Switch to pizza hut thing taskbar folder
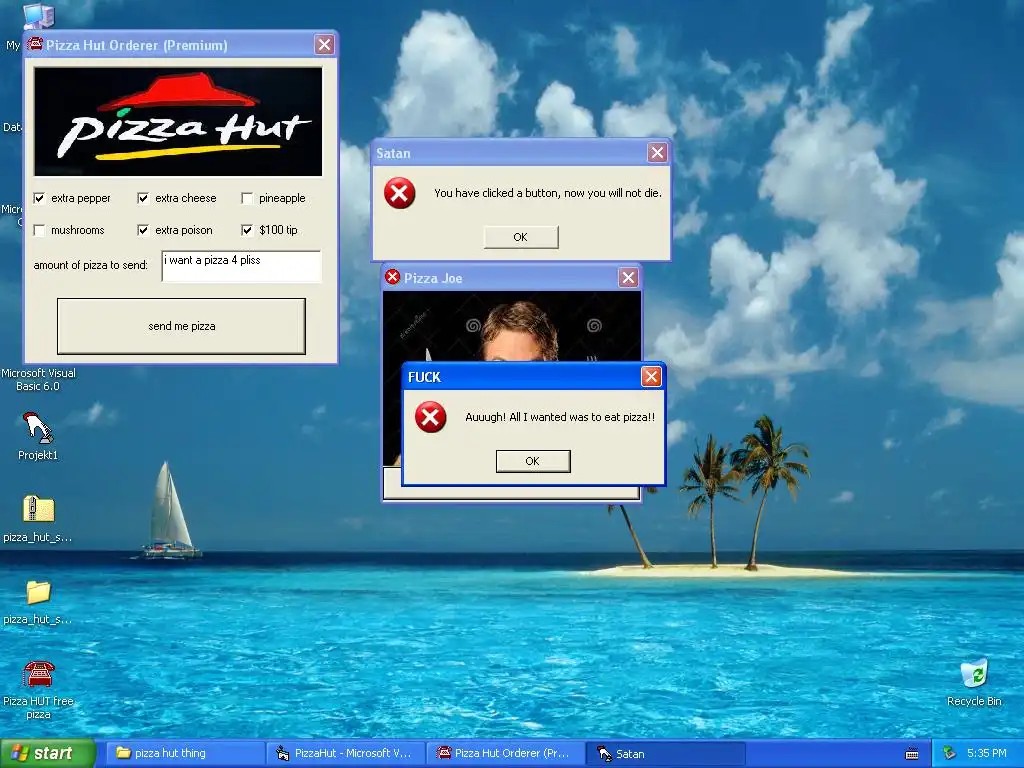Image resolution: width=1024 pixels, height=768 pixels. pos(185,754)
